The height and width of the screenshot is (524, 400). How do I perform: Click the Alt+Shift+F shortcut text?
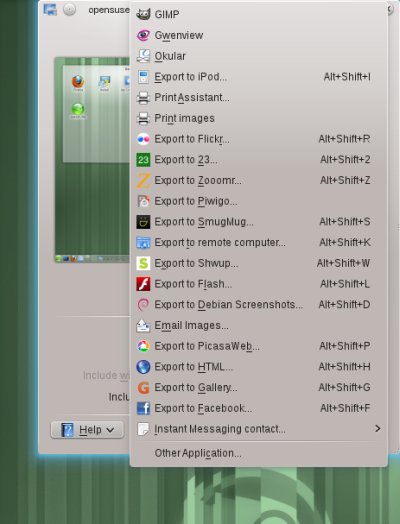click(345, 408)
